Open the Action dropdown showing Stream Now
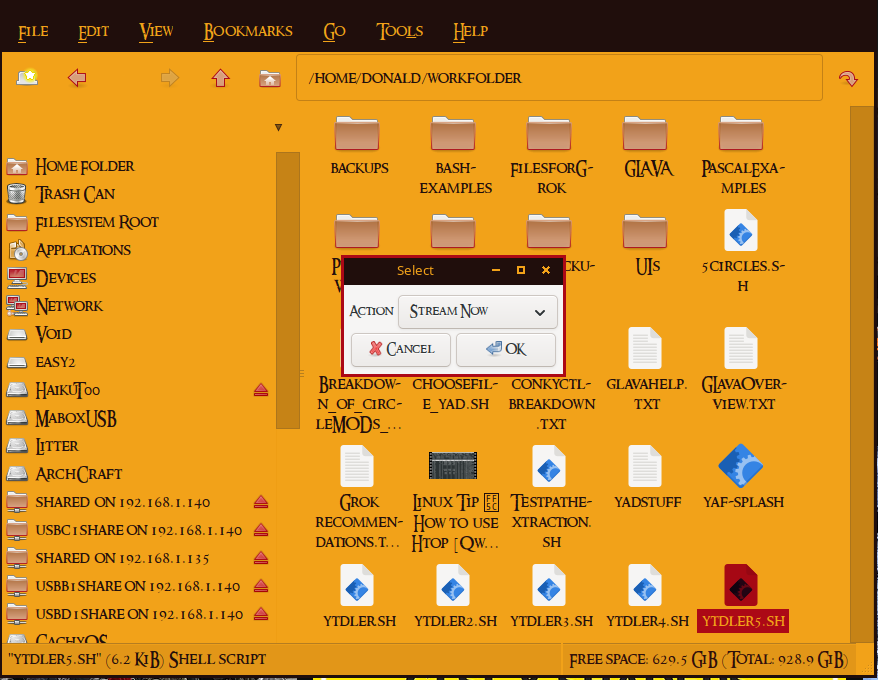878x680 pixels. coord(478,312)
